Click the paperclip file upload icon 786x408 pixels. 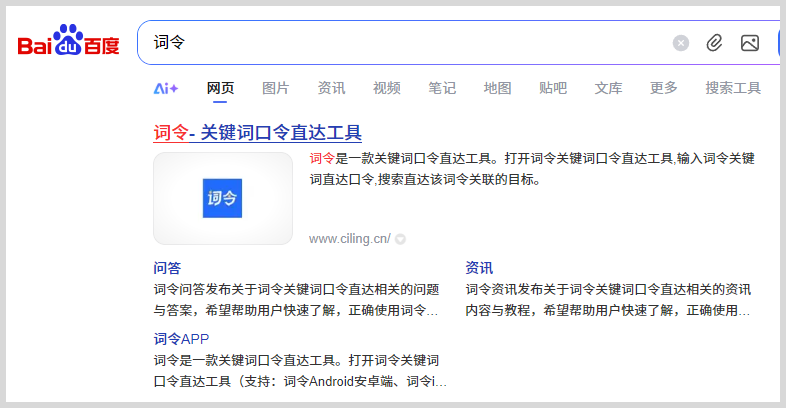click(x=714, y=43)
